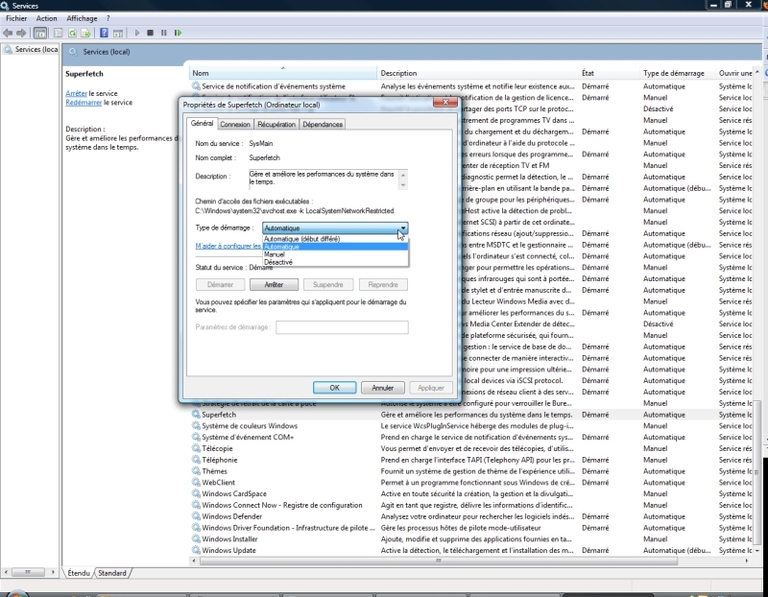Close Propriétés de Superfetch dialog
Screen dimensions: 768x597
445,102
